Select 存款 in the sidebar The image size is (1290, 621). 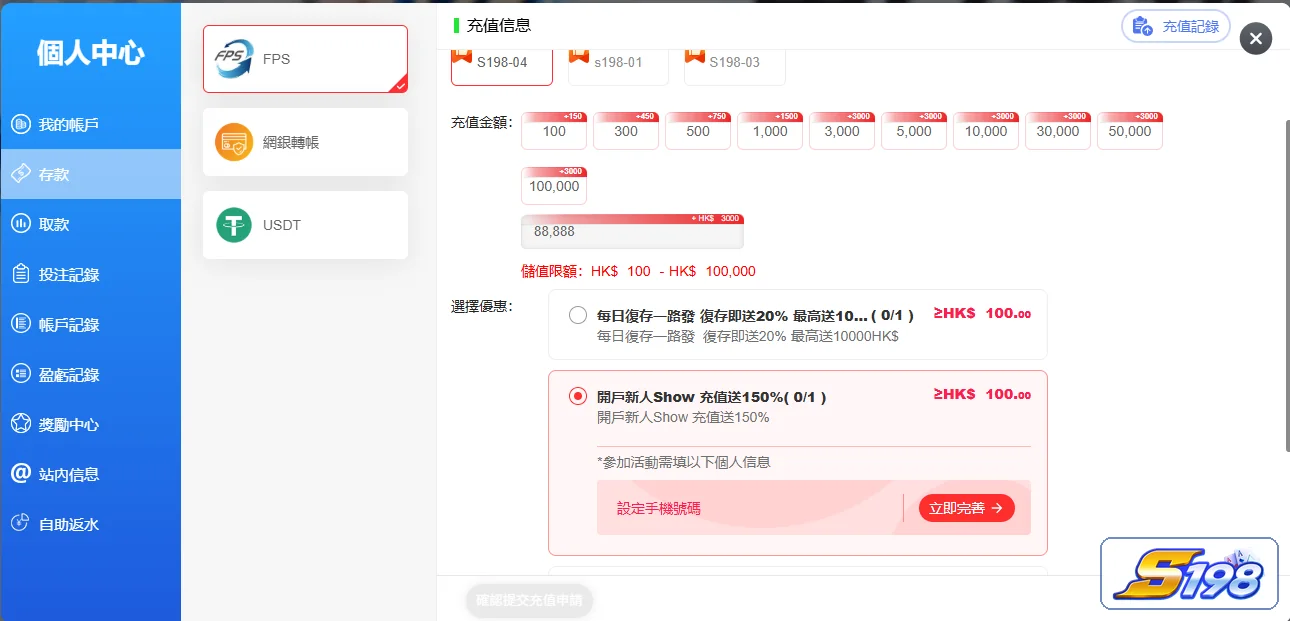coord(90,174)
